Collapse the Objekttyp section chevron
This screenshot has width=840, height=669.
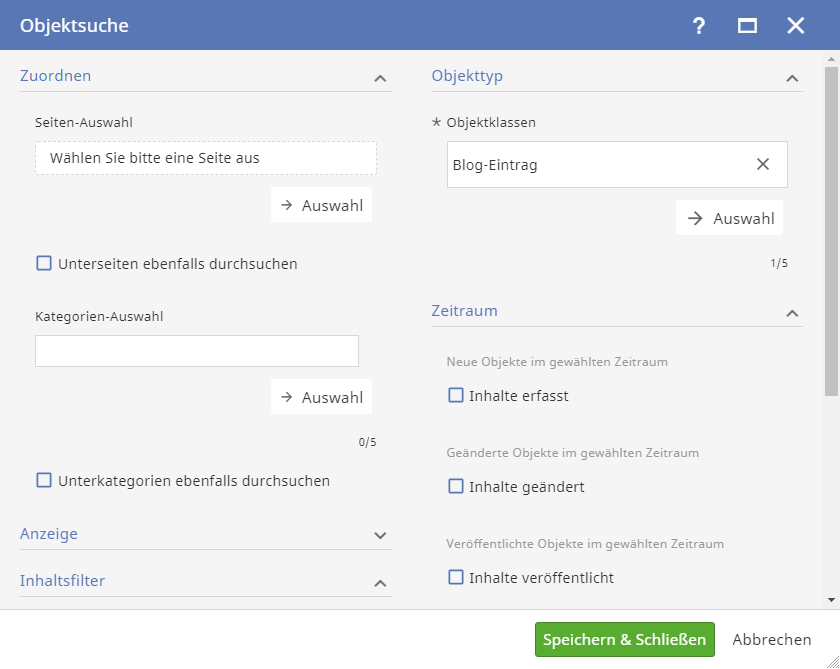pos(792,77)
